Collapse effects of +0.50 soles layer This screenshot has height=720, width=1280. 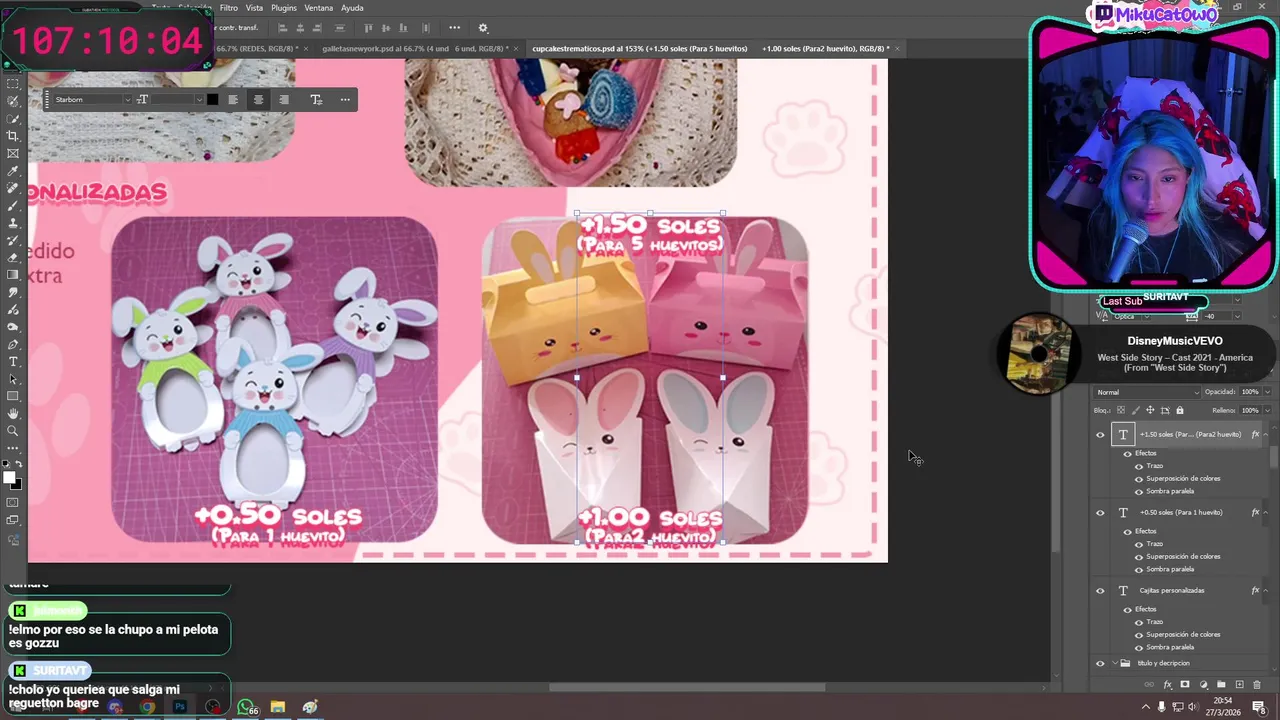click(1266, 513)
